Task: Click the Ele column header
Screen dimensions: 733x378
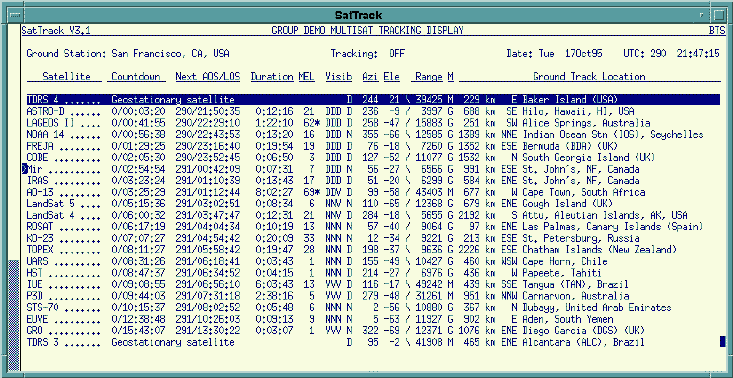Action: click(x=391, y=76)
